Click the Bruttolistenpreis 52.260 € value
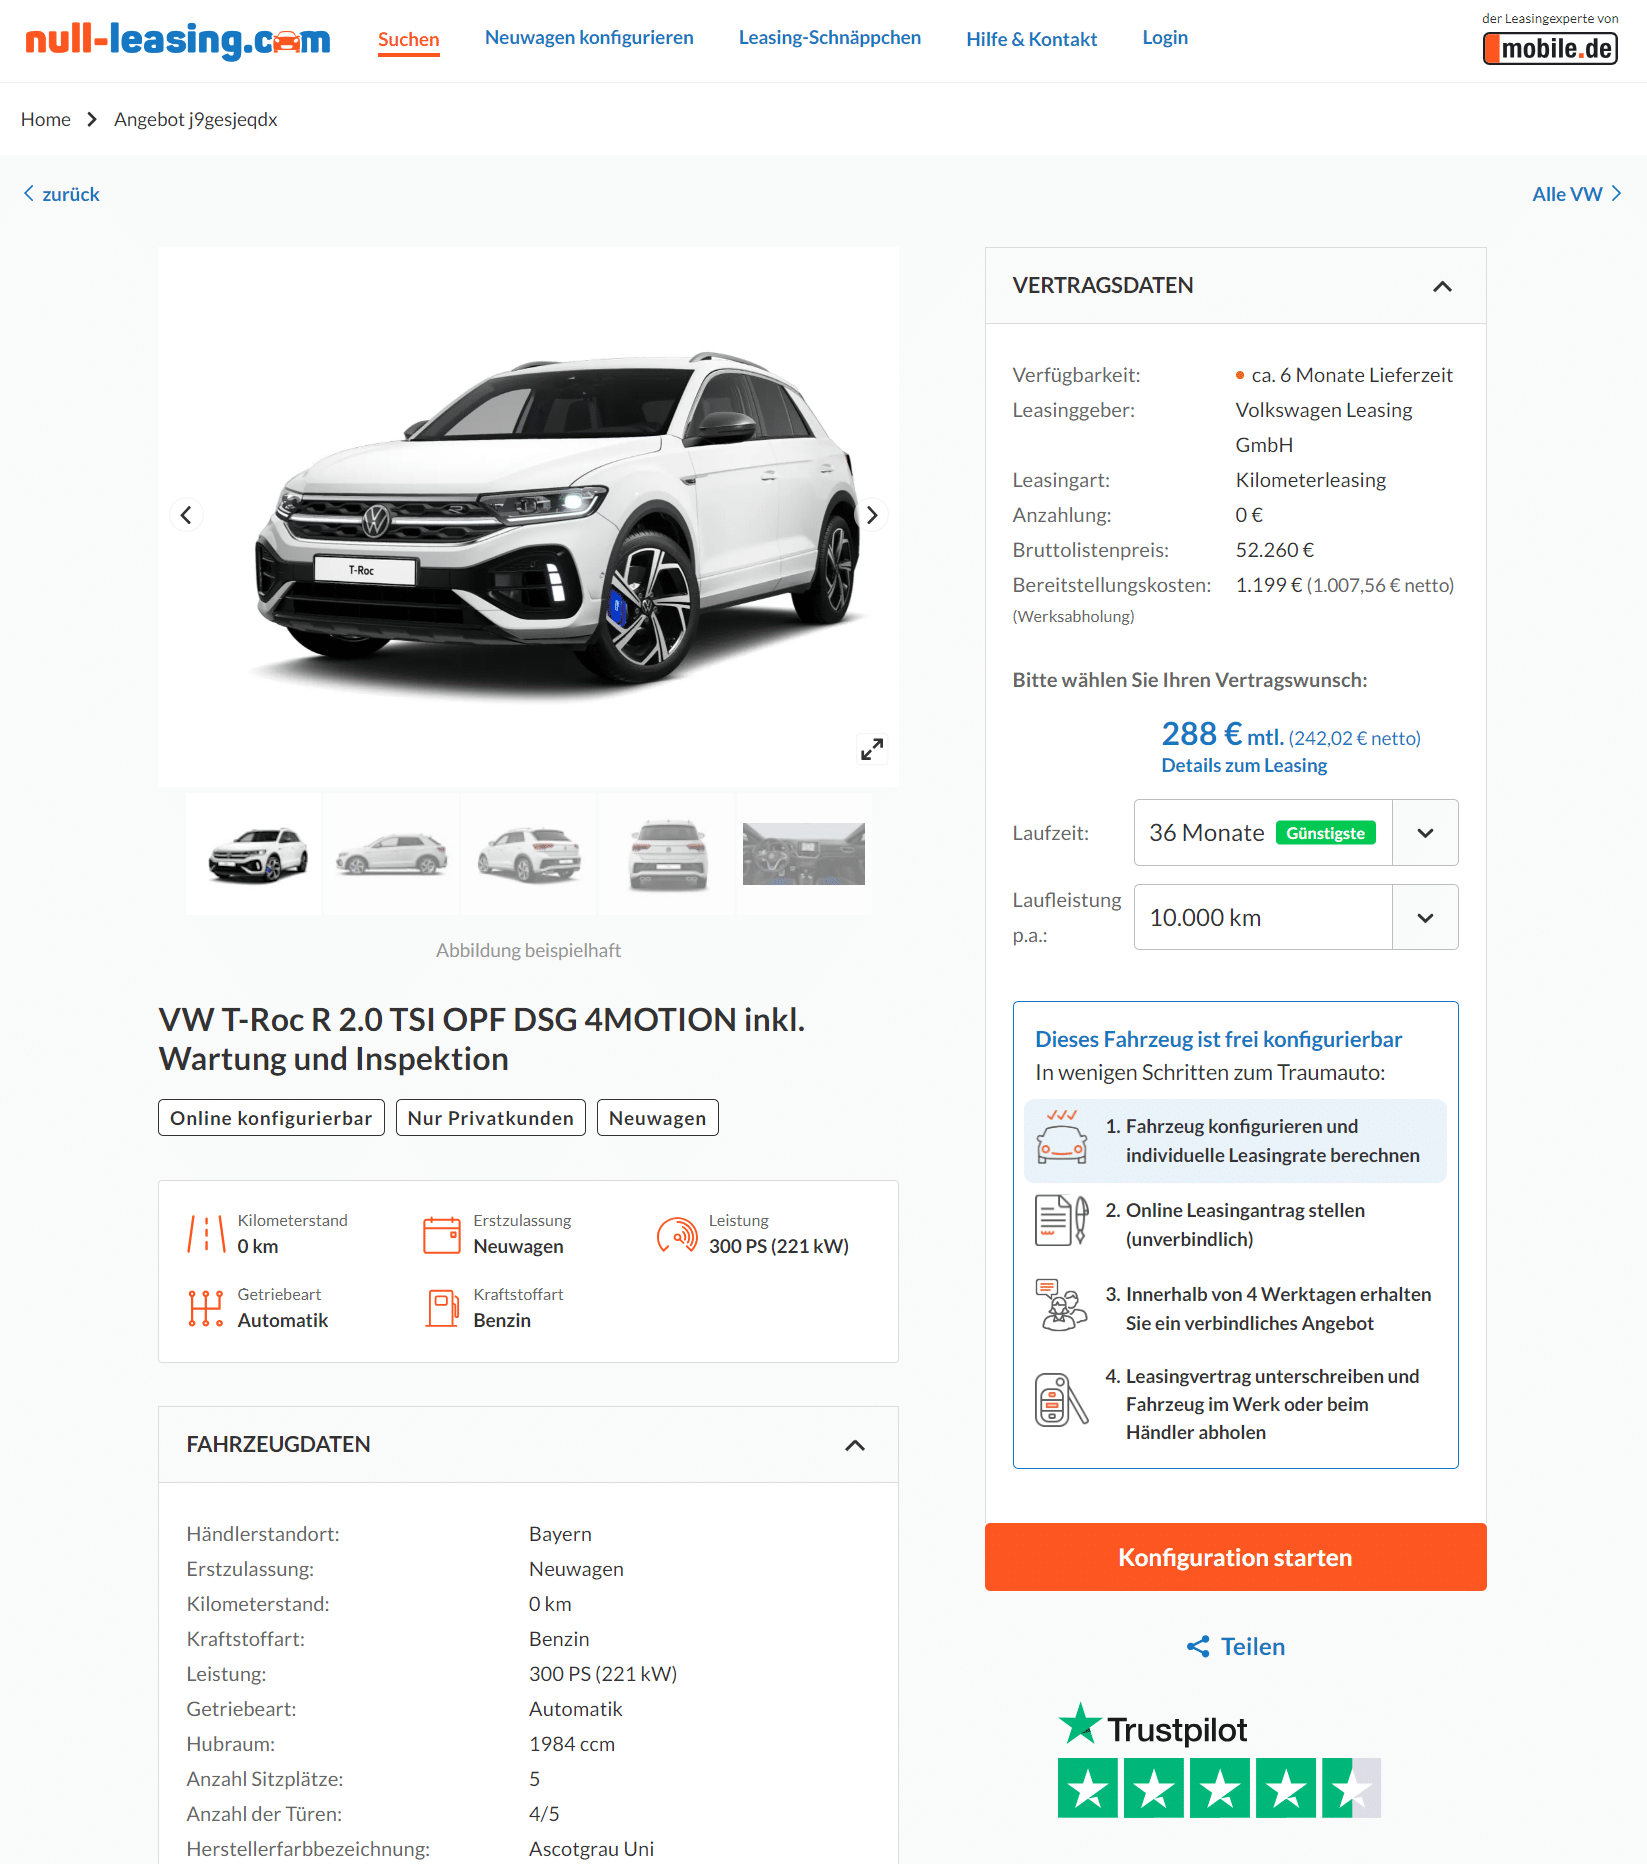The width and height of the screenshot is (1647, 1864). pyautogui.click(x=1275, y=550)
